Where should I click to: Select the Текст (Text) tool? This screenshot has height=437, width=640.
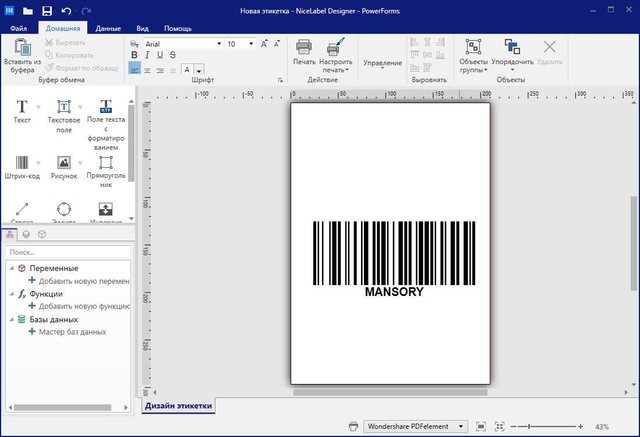21,109
